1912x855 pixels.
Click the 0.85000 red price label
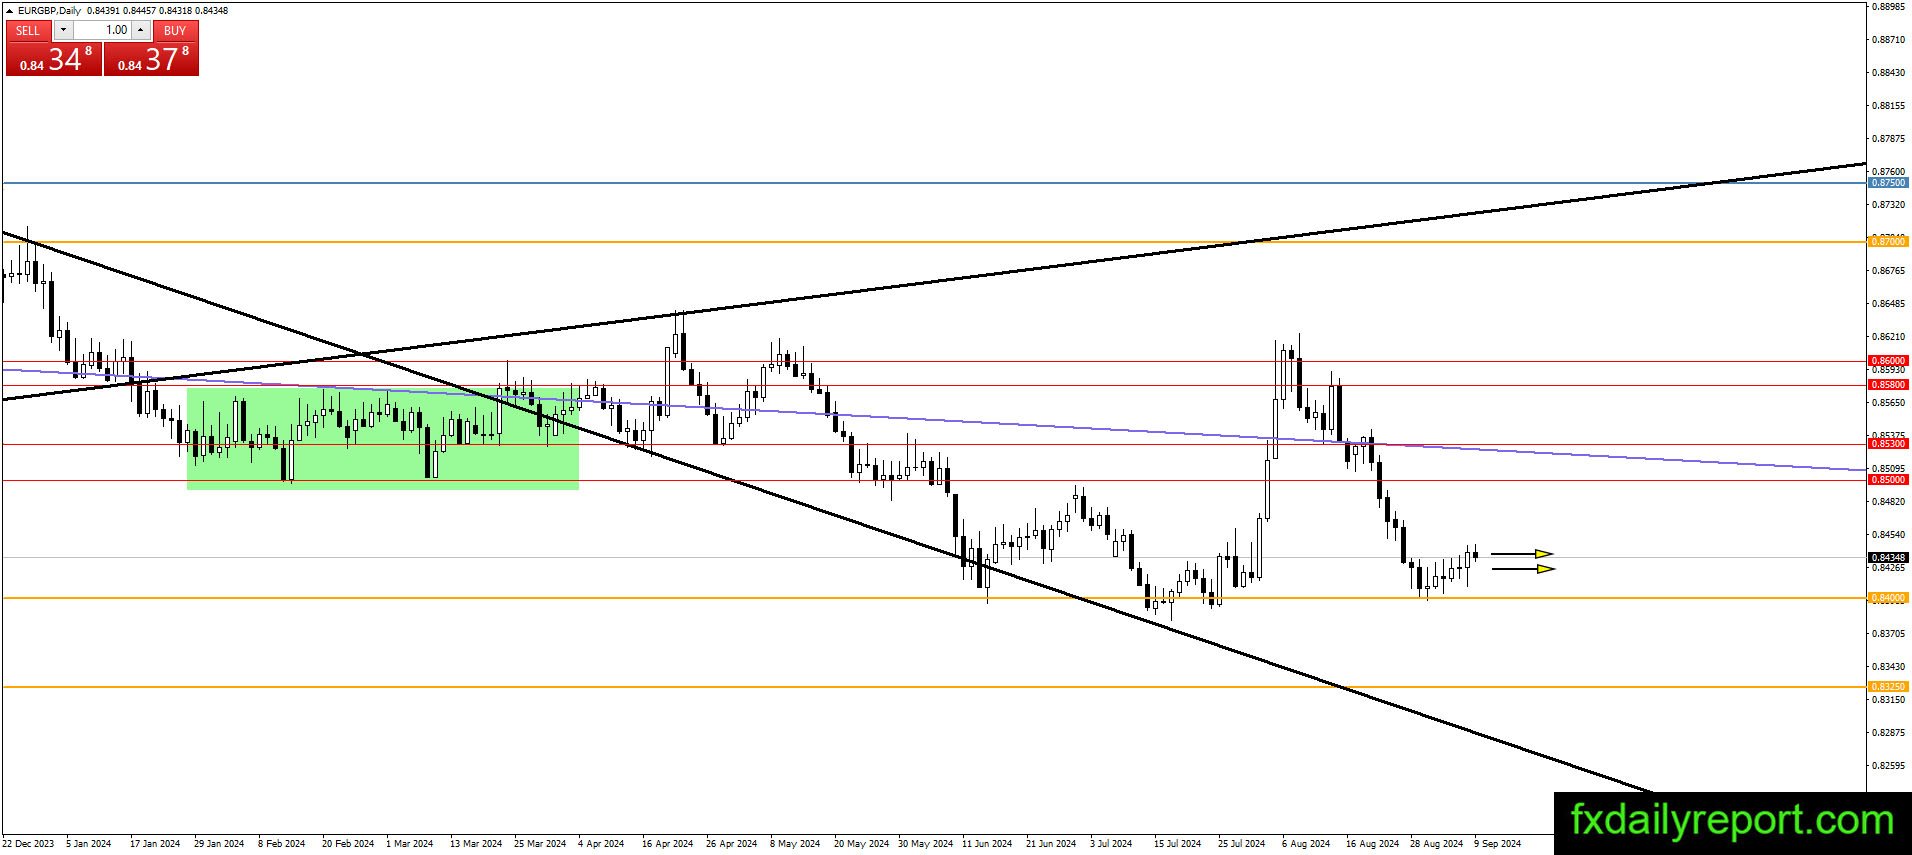tap(1888, 479)
